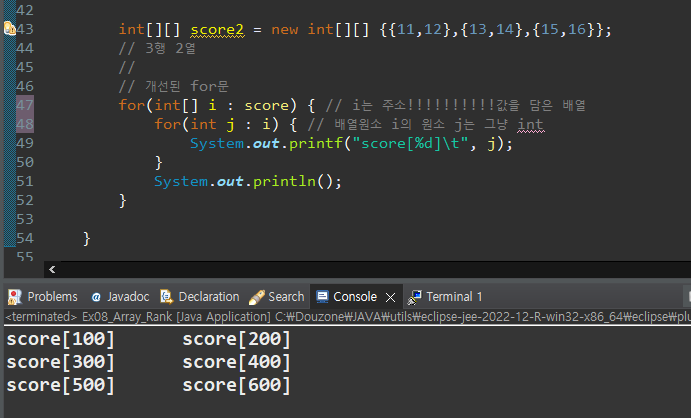
Task: Select the Console tab
Action: coord(355,297)
